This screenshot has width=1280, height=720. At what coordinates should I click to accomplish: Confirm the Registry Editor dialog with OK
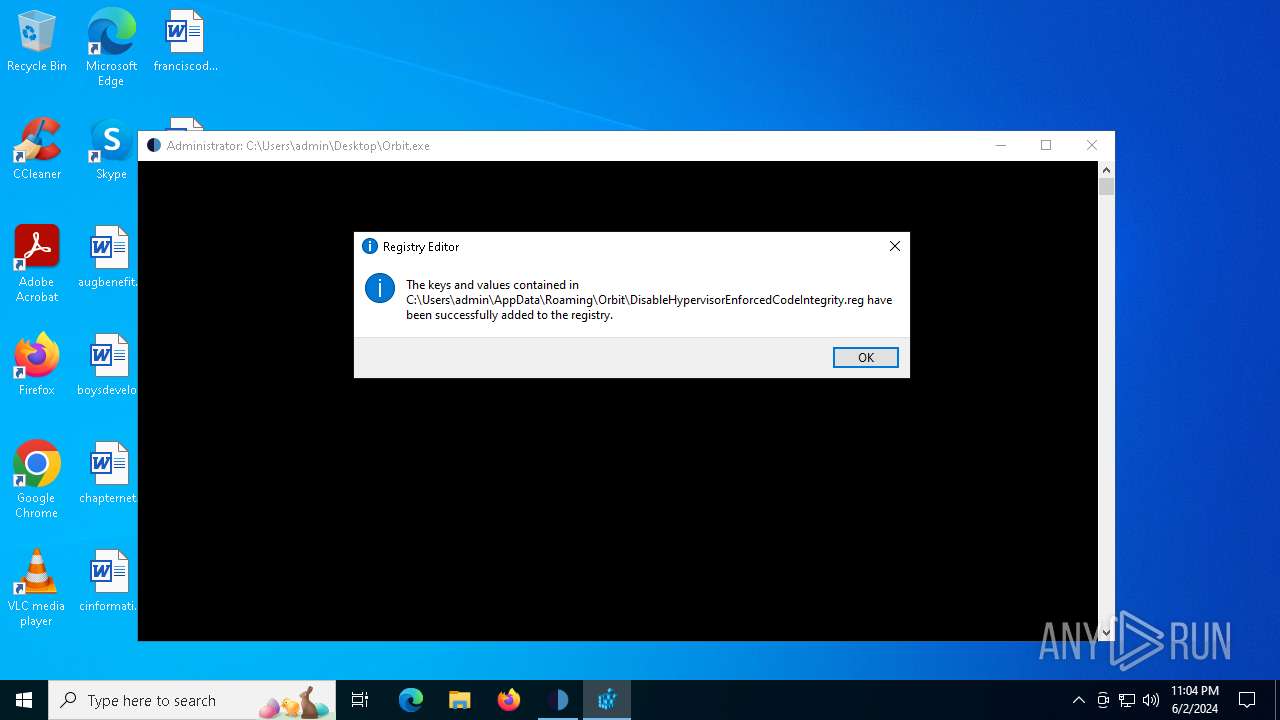click(865, 357)
